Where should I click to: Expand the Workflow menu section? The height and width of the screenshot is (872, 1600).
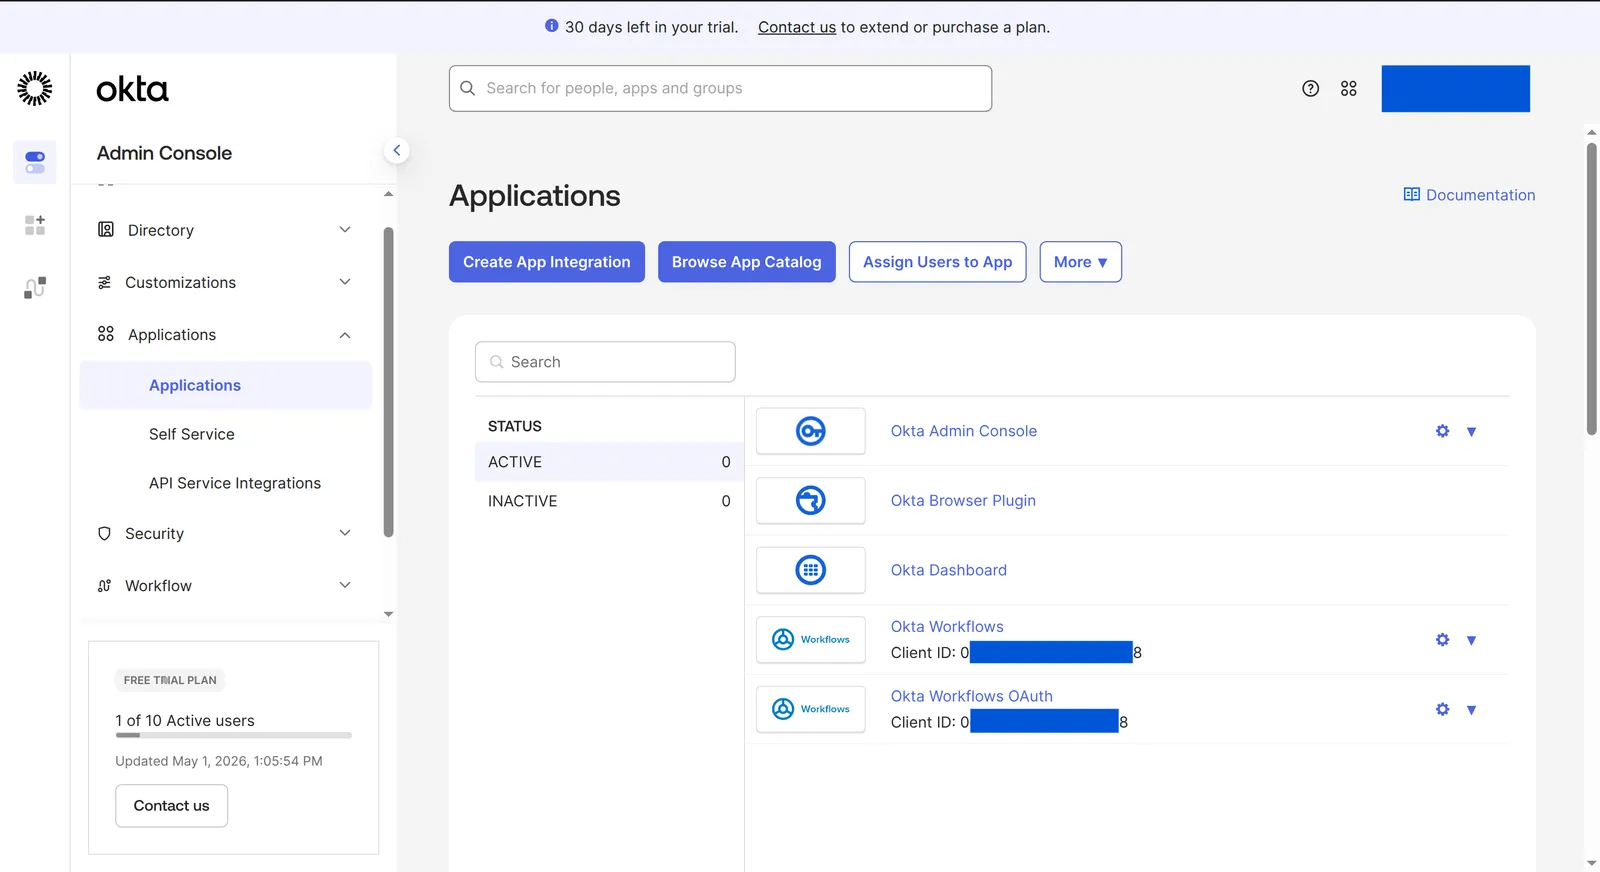point(225,586)
